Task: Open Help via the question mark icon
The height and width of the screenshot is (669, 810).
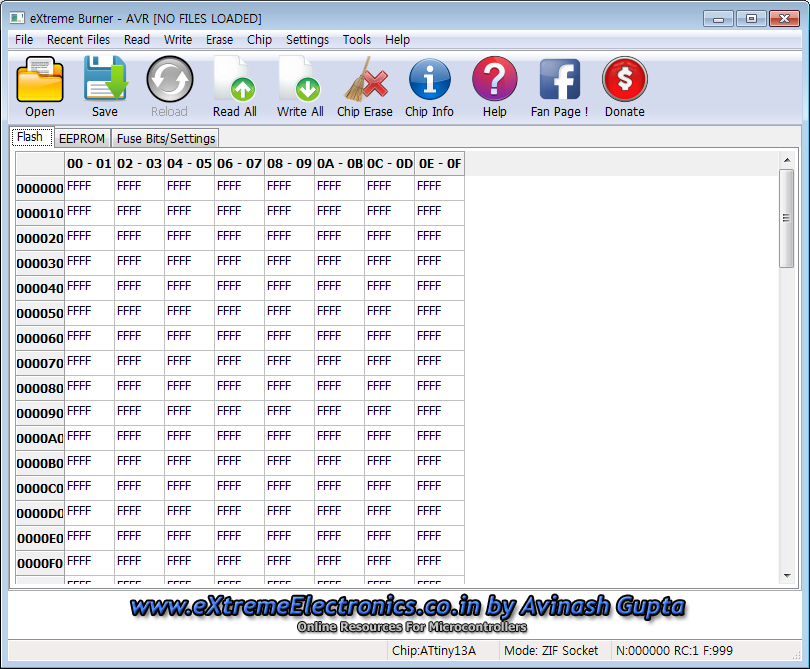Action: (494, 79)
